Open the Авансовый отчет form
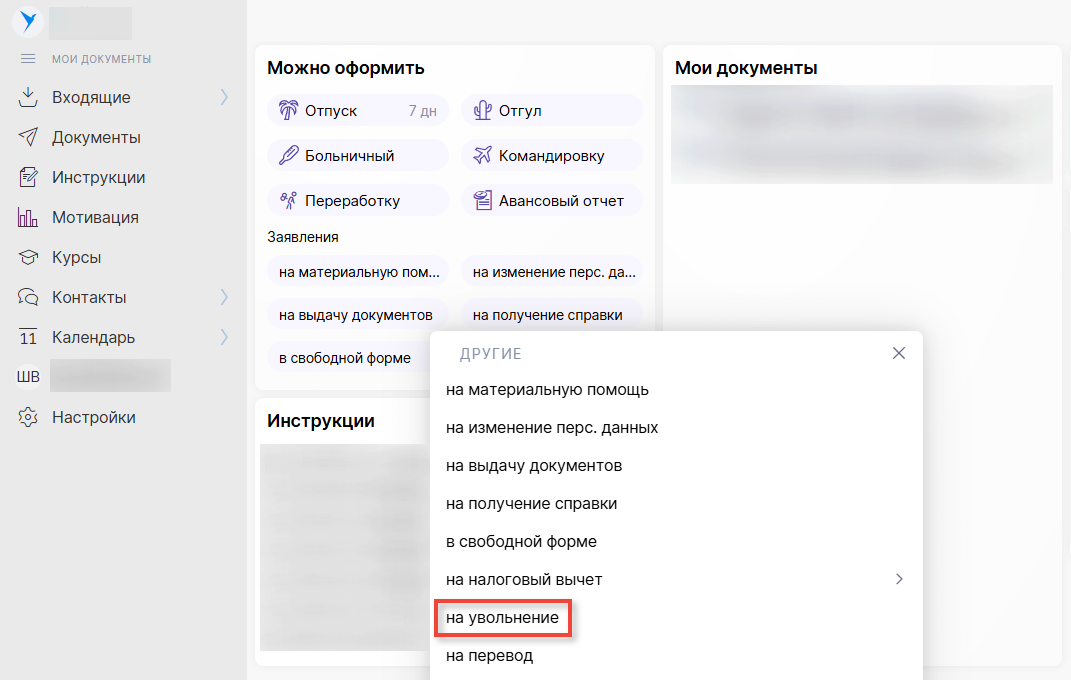Screen dimensions: 1071x680 (x=551, y=201)
